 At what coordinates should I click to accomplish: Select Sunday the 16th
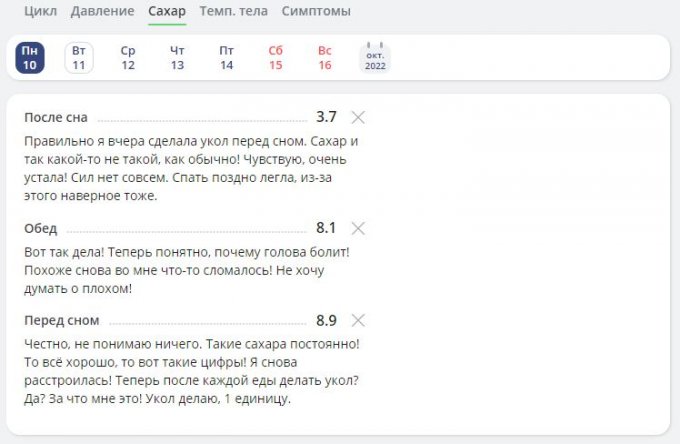point(325,58)
